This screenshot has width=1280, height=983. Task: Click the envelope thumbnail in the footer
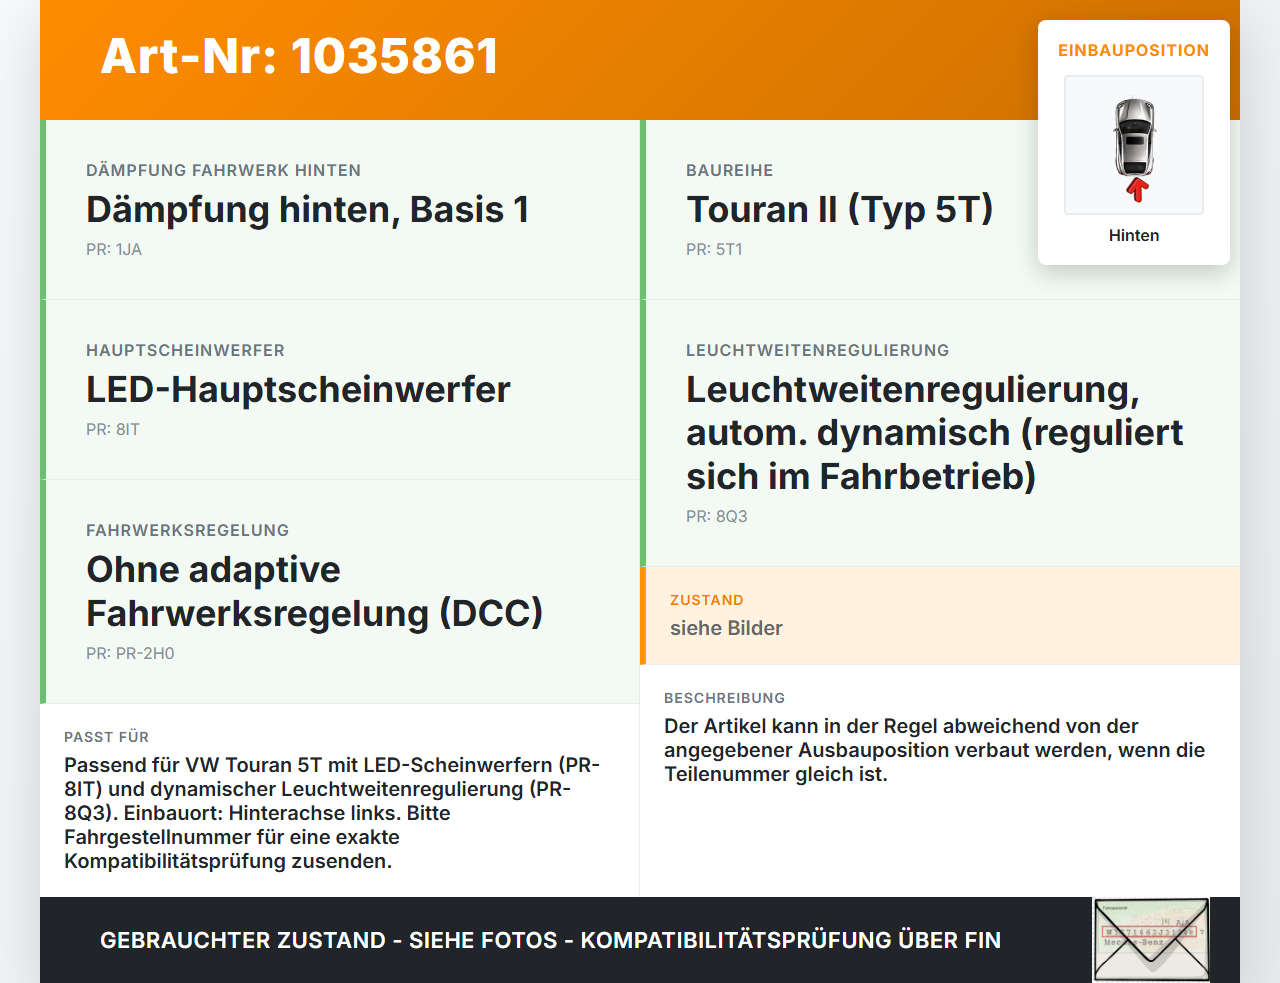[1151, 940]
